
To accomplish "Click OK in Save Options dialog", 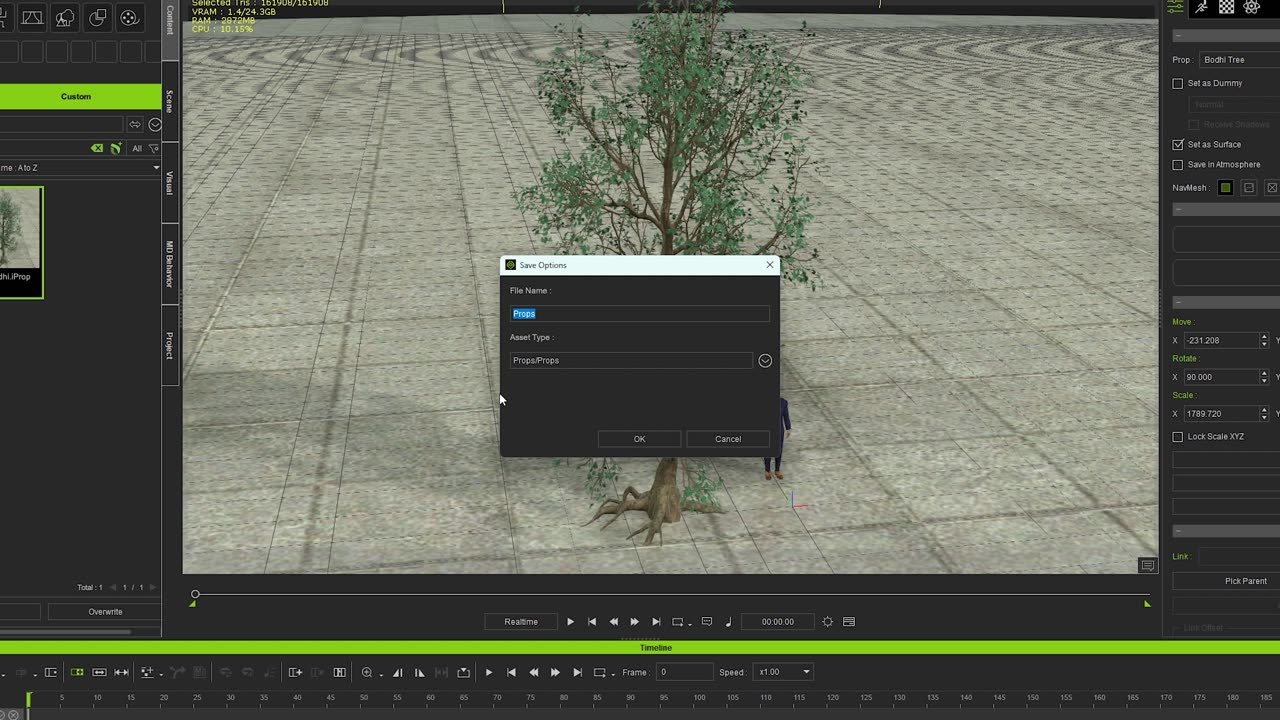I will [640, 439].
